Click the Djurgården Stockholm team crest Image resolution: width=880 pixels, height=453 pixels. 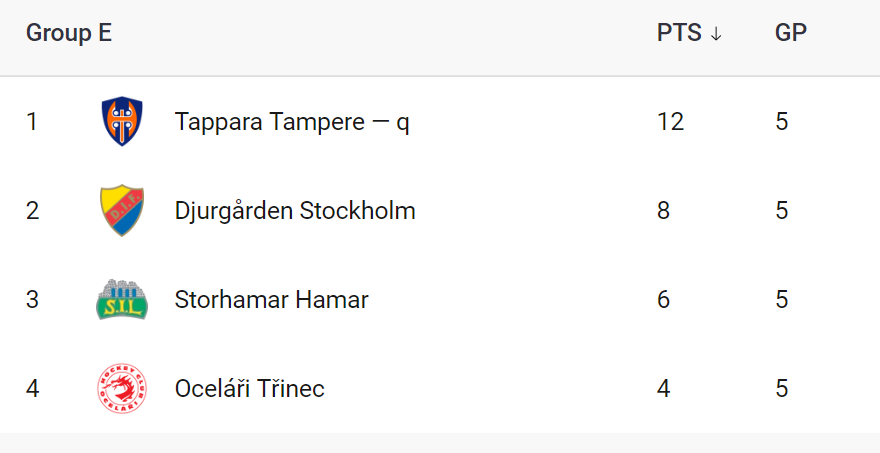pos(122,210)
